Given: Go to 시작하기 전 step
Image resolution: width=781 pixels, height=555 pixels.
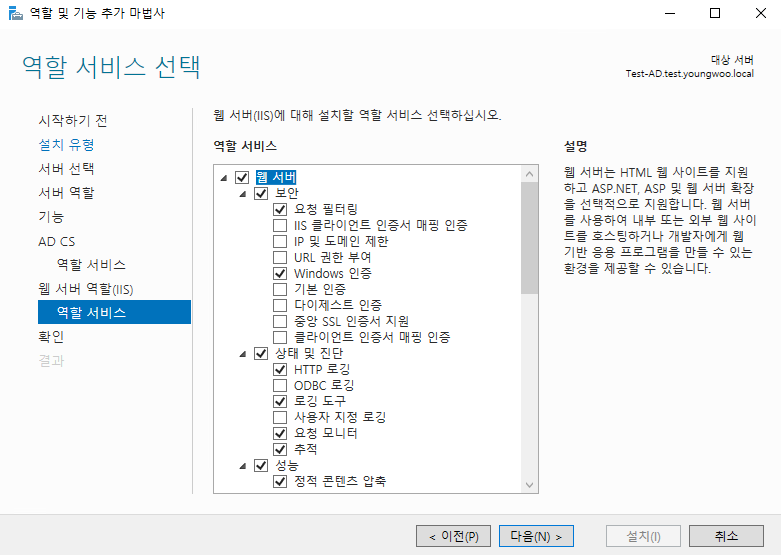Looking at the screenshot, I should click(x=73, y=121).
